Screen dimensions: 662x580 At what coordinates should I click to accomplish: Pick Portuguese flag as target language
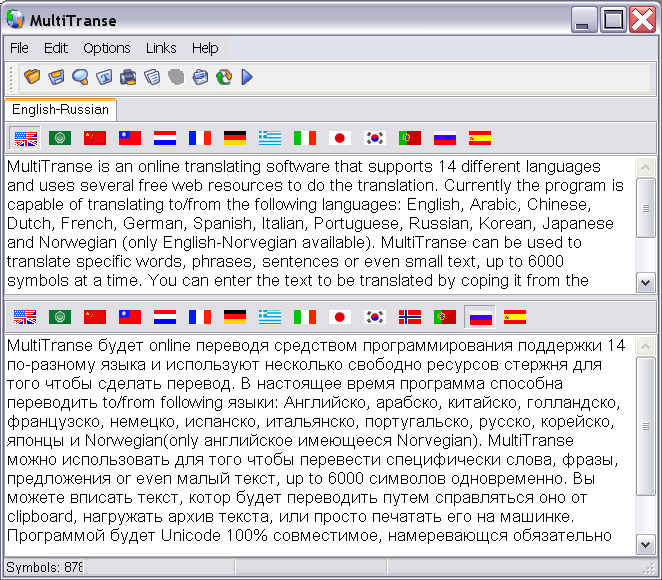tap(445, 317)
